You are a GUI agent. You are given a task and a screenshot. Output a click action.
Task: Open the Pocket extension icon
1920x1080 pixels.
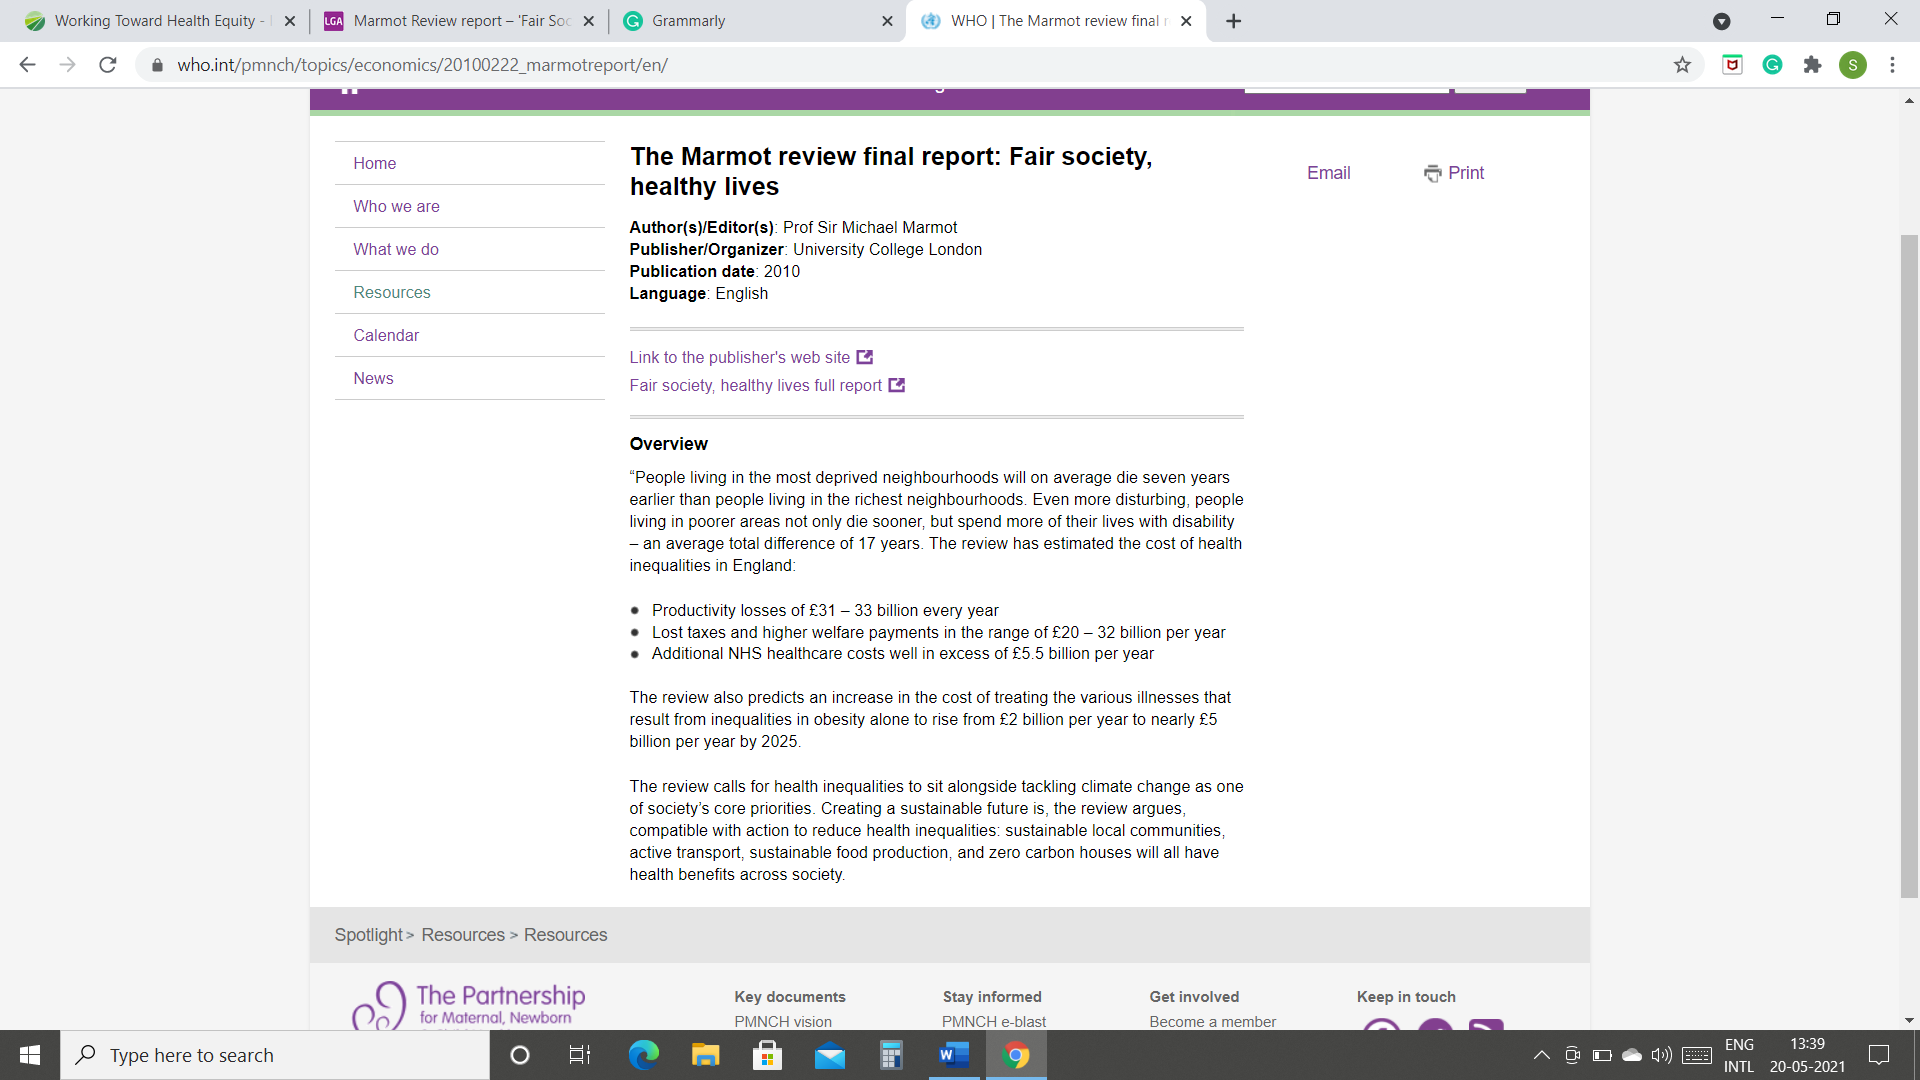click(x=1732, y=65)
